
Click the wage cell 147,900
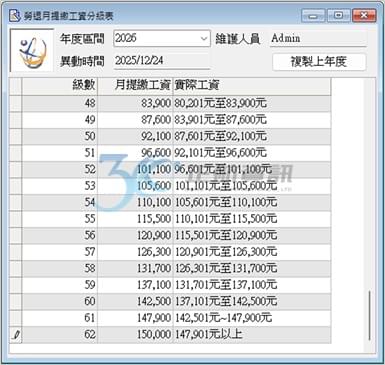(x=135, y=318)
